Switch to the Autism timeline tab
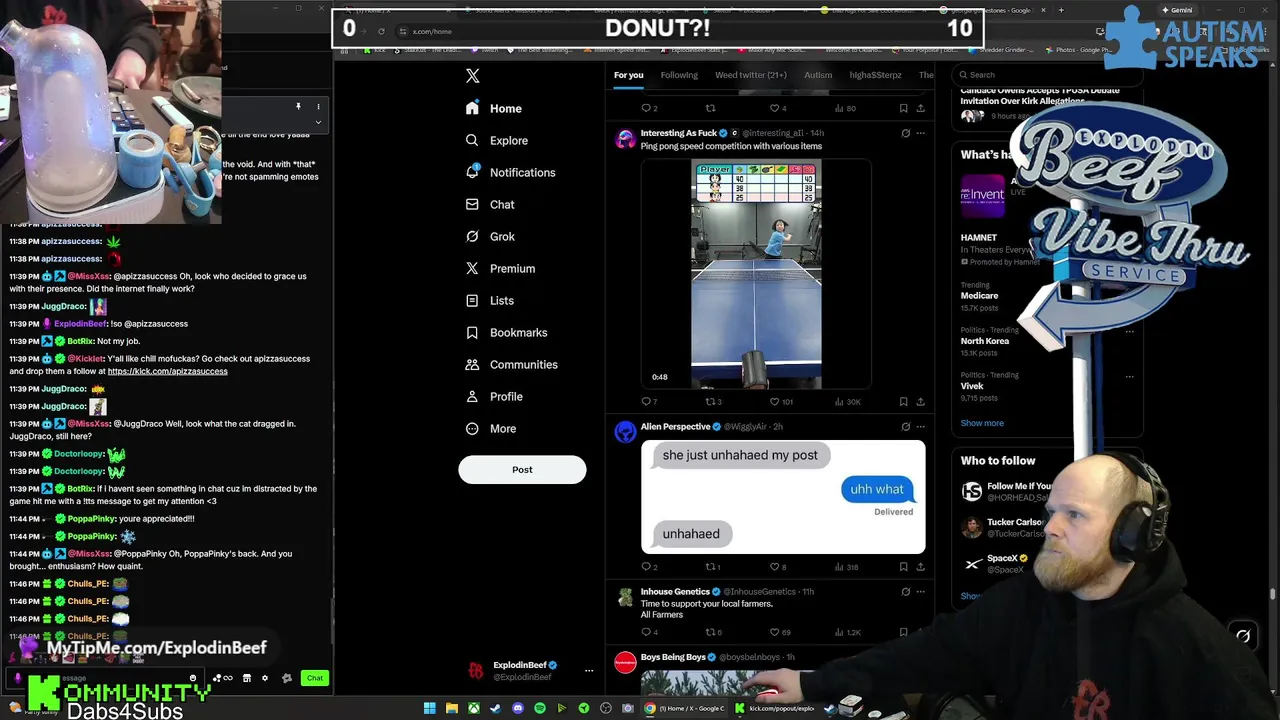Viewport: 1280px width, 720px height. click(x=818, y=75)
